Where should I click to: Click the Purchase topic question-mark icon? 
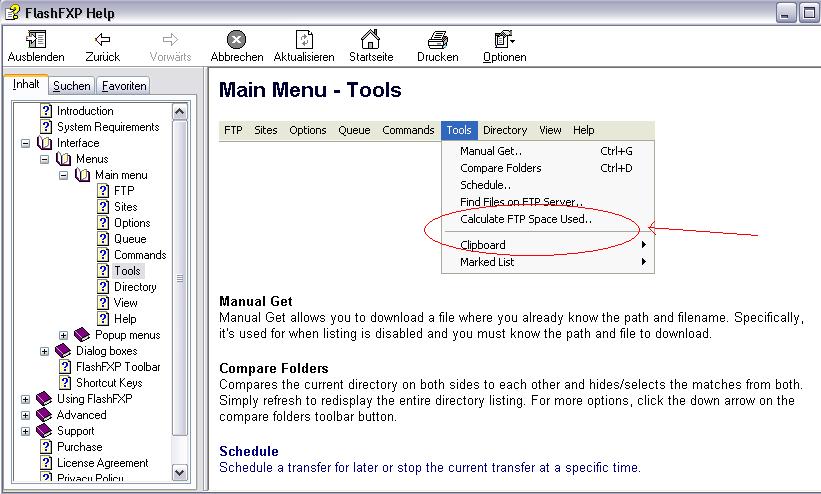coord(46,447)
